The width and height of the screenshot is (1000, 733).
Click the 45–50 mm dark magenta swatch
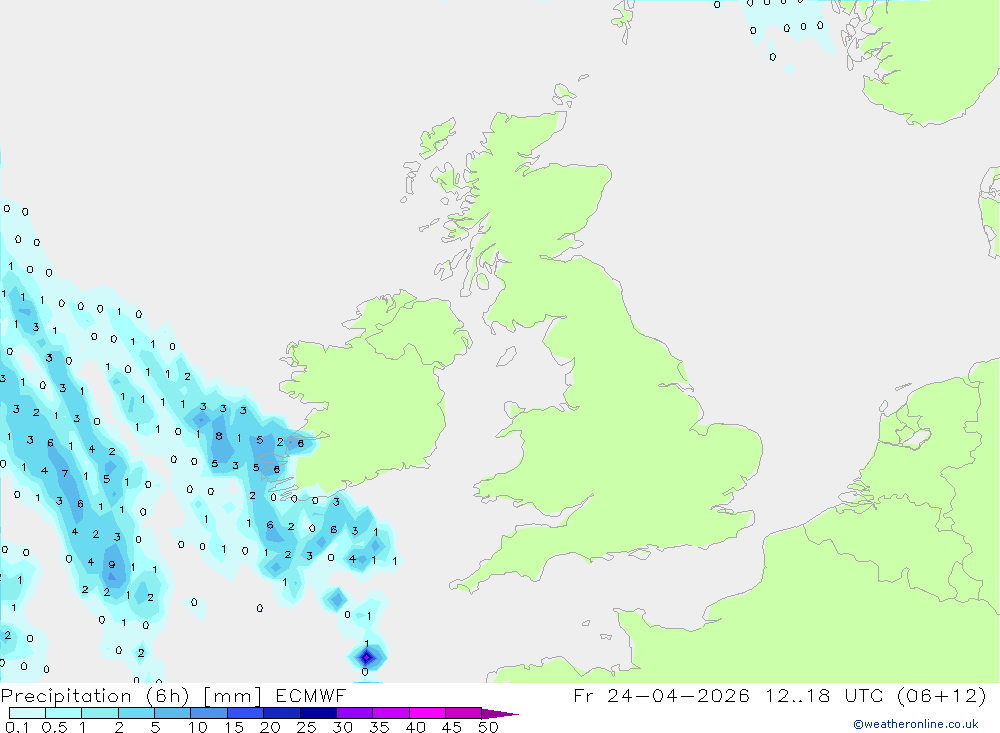(x=463, y=713)
